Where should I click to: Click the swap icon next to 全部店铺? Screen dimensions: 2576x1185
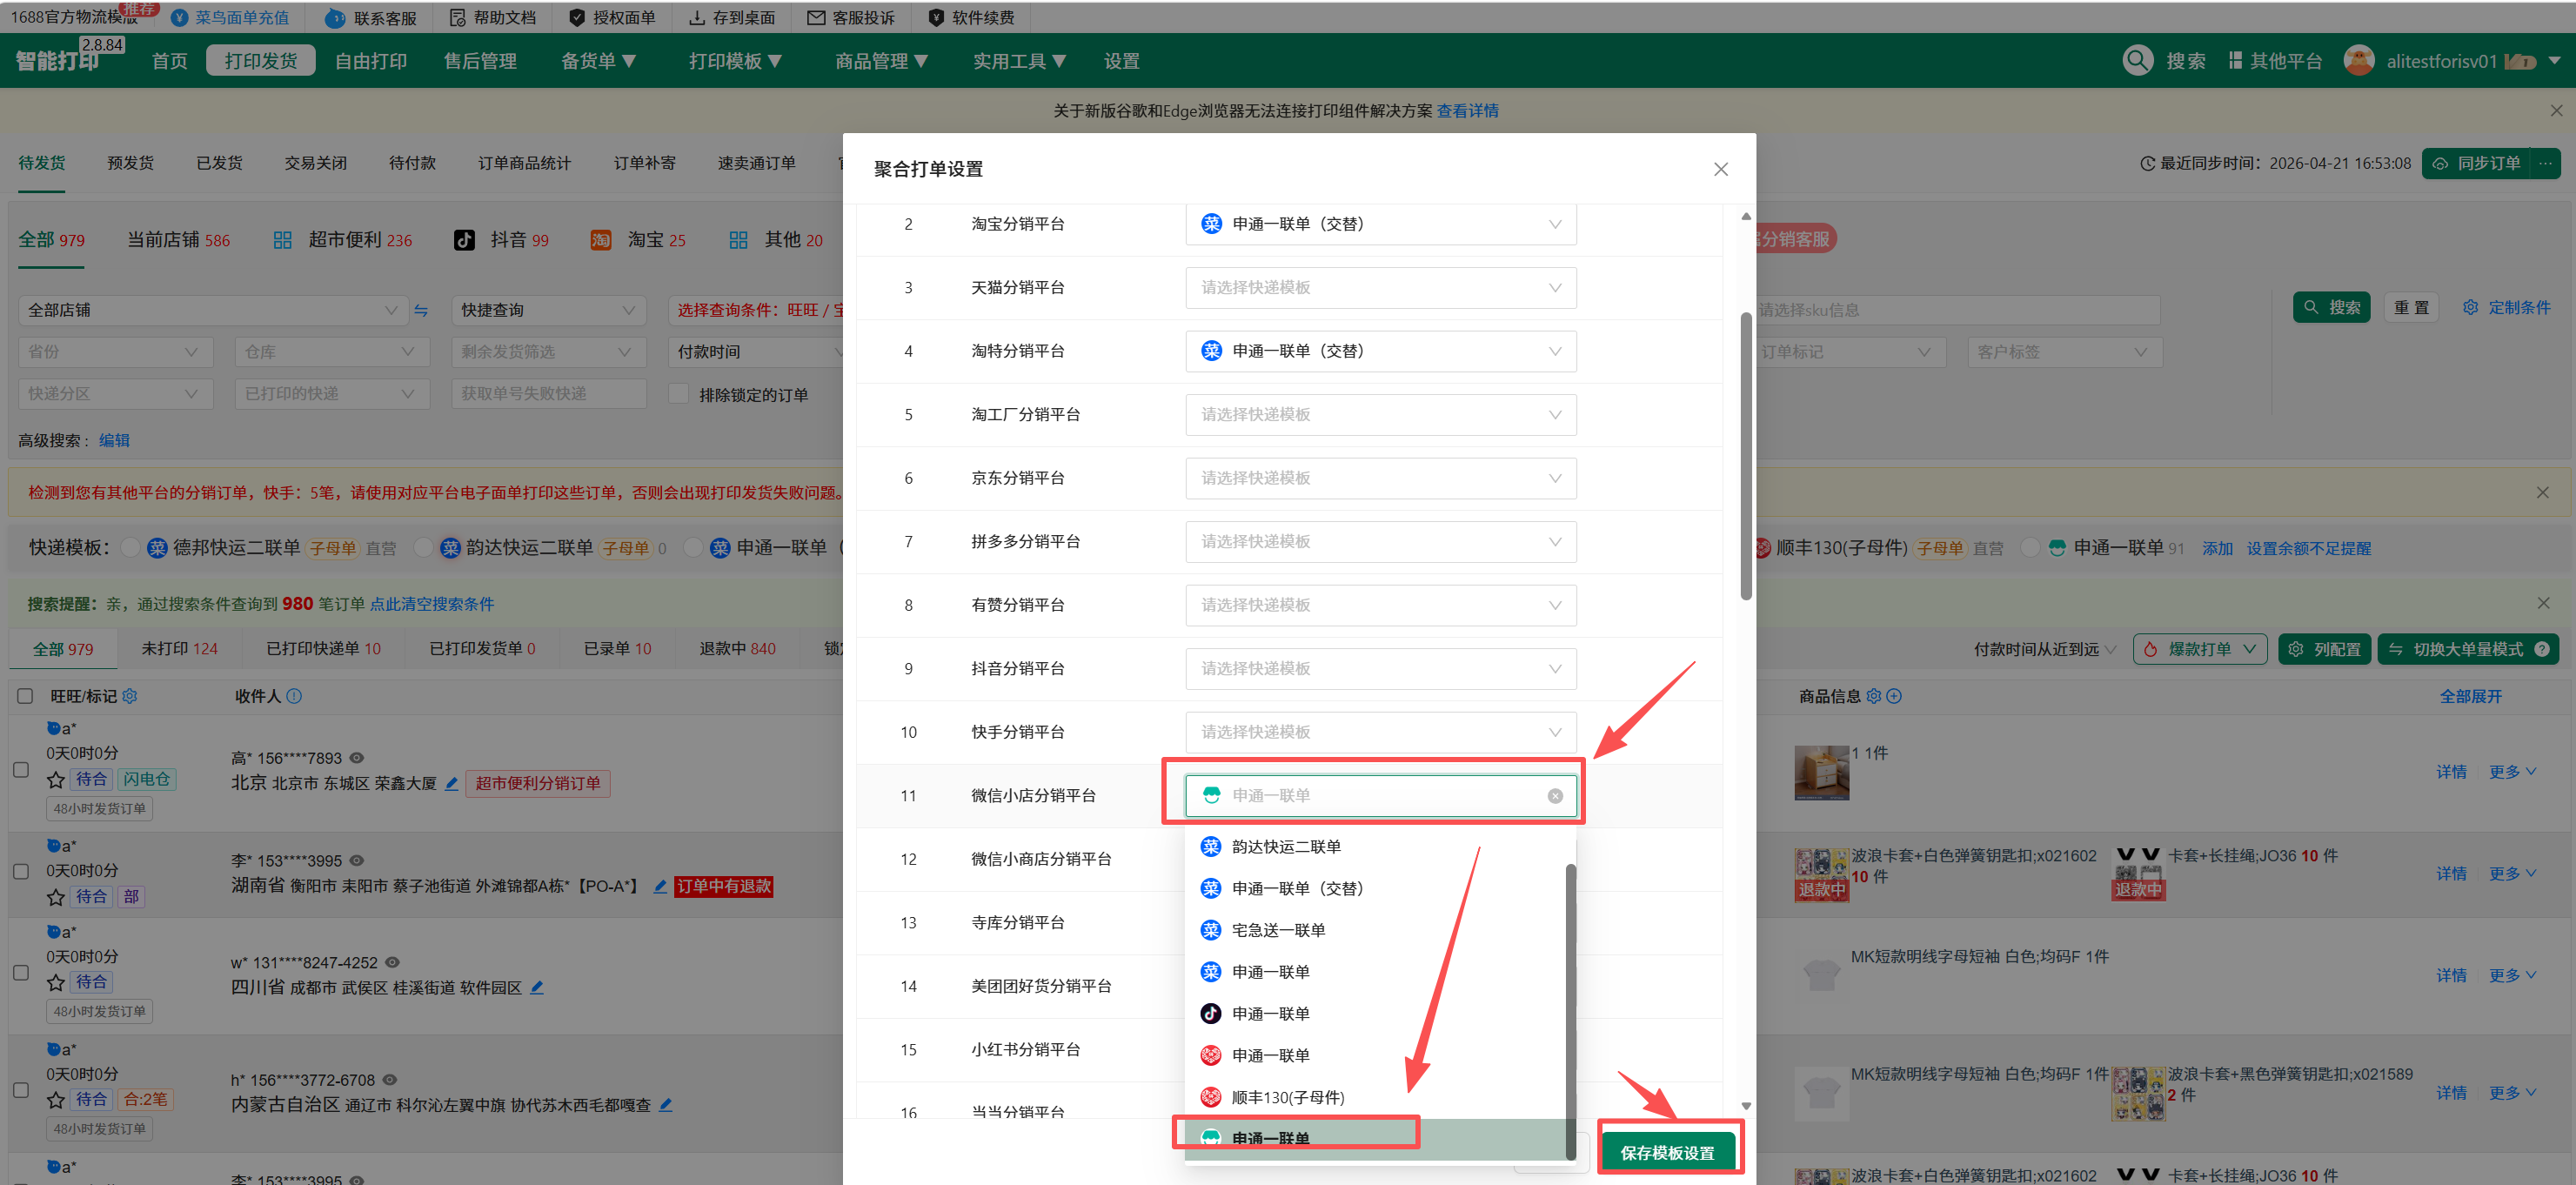pos(421,310)
